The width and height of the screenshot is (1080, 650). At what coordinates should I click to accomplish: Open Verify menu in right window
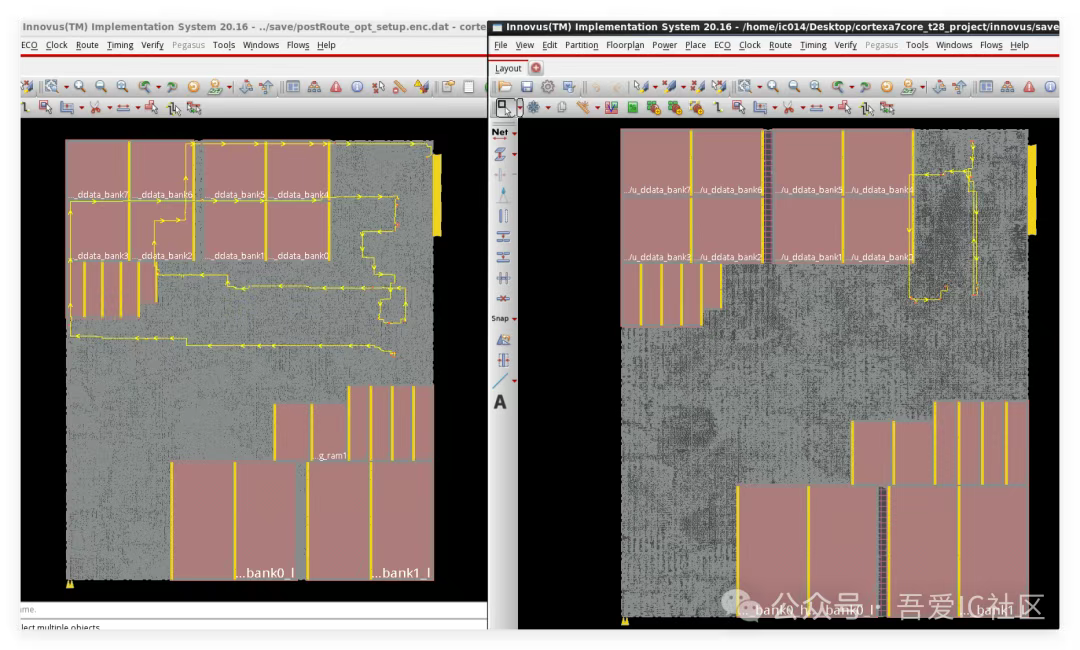[845, 45]
